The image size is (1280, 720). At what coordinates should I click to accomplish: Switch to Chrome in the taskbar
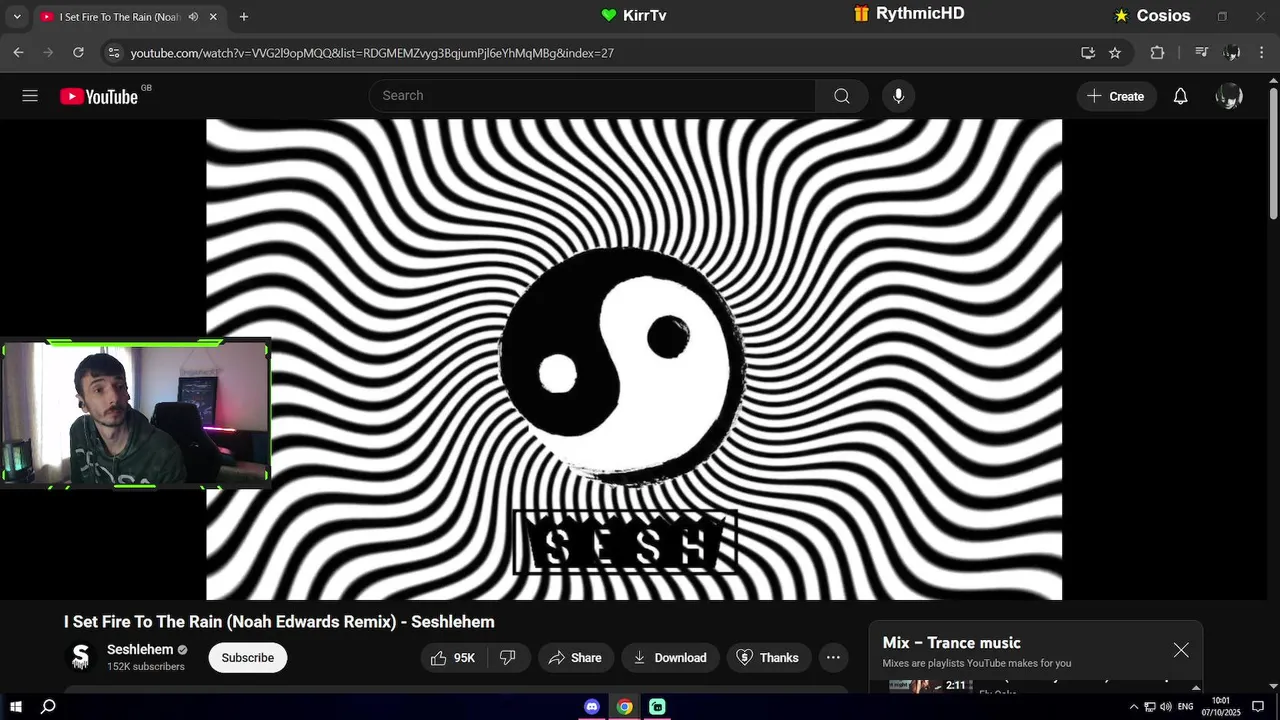tap(624, 707)
